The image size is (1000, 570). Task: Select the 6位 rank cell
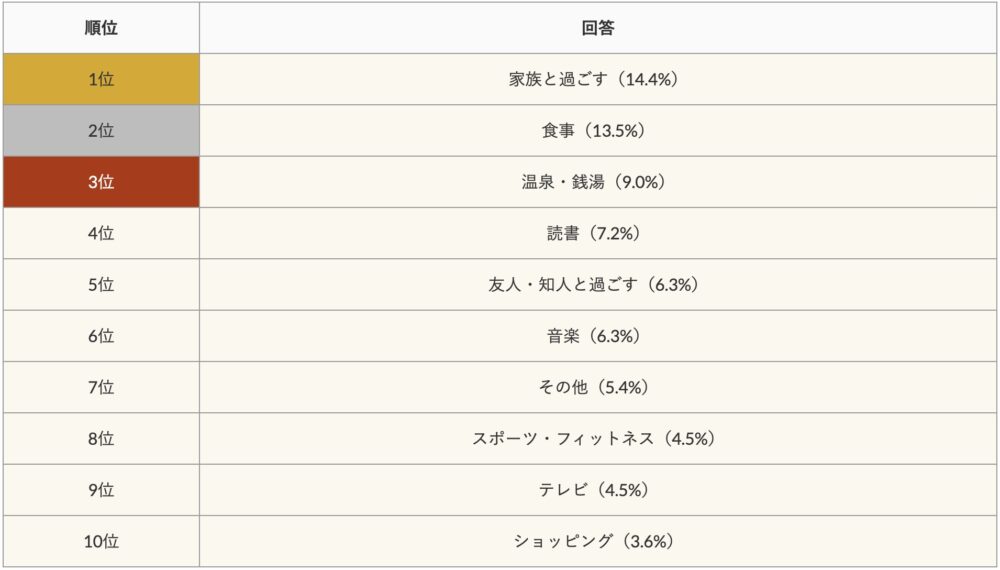pyautogui.click(x=101, y=336)
